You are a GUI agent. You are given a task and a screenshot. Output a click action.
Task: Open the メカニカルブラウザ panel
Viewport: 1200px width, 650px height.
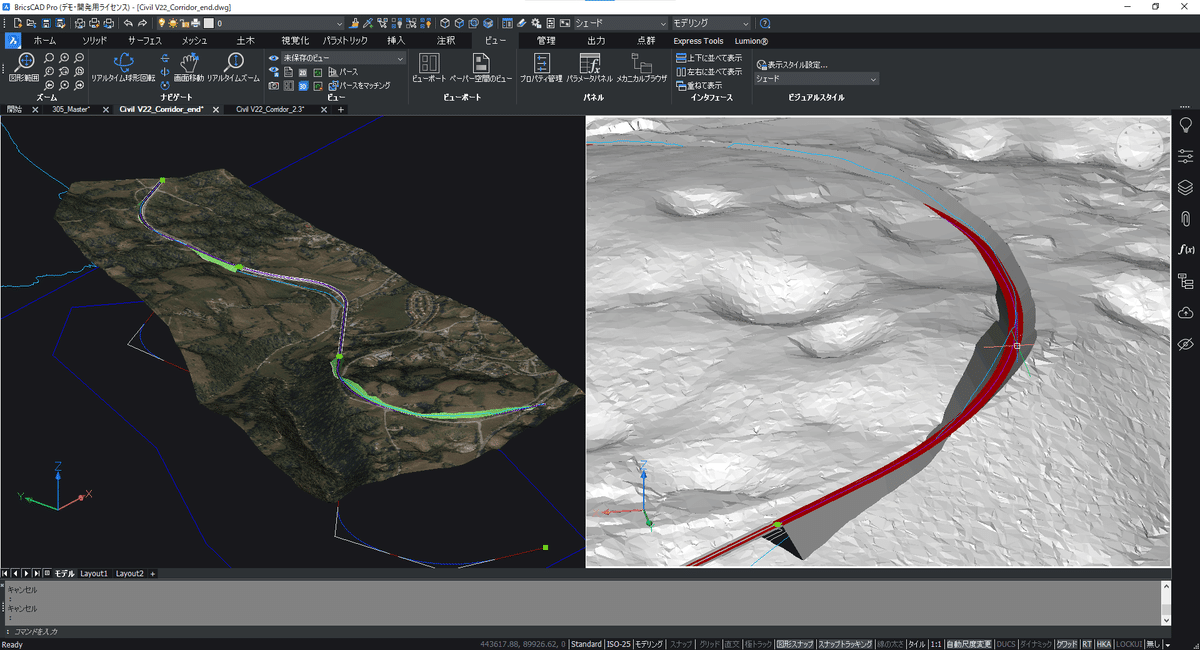pyautogui.click(x=641, y=65)
